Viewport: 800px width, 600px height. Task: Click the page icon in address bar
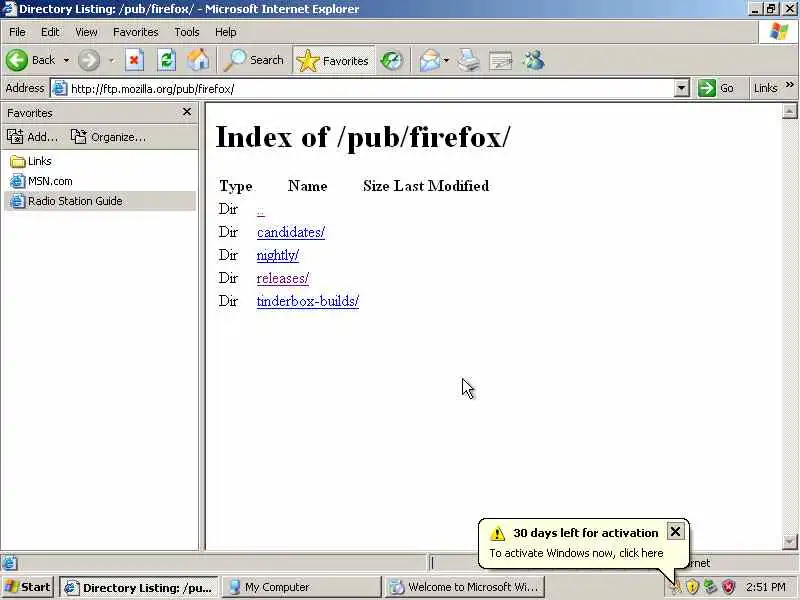(60, 88)
